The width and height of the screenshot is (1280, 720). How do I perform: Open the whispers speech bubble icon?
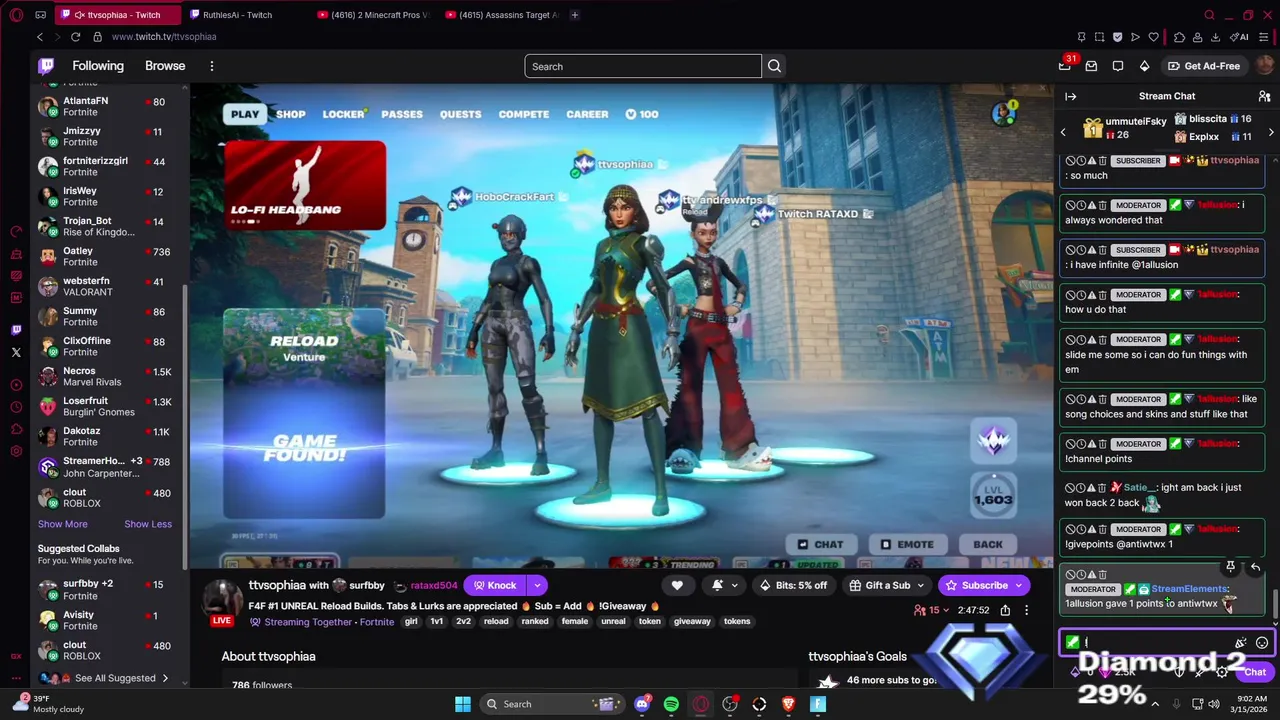1118,66
